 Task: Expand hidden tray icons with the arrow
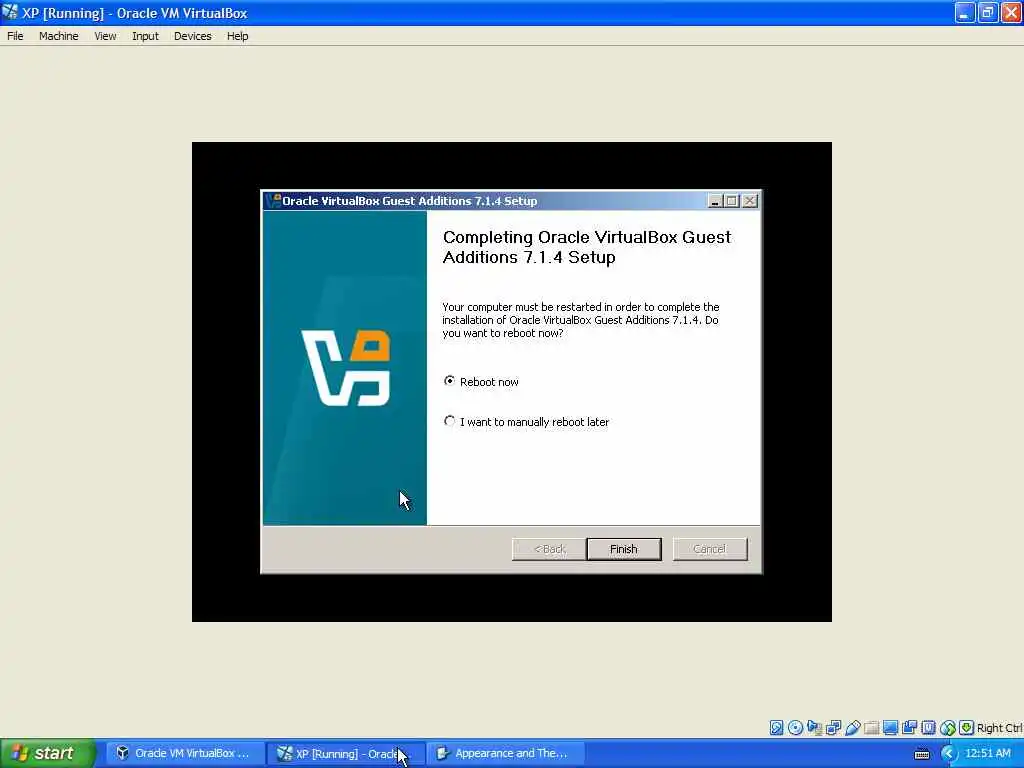(x=948, y=754)
